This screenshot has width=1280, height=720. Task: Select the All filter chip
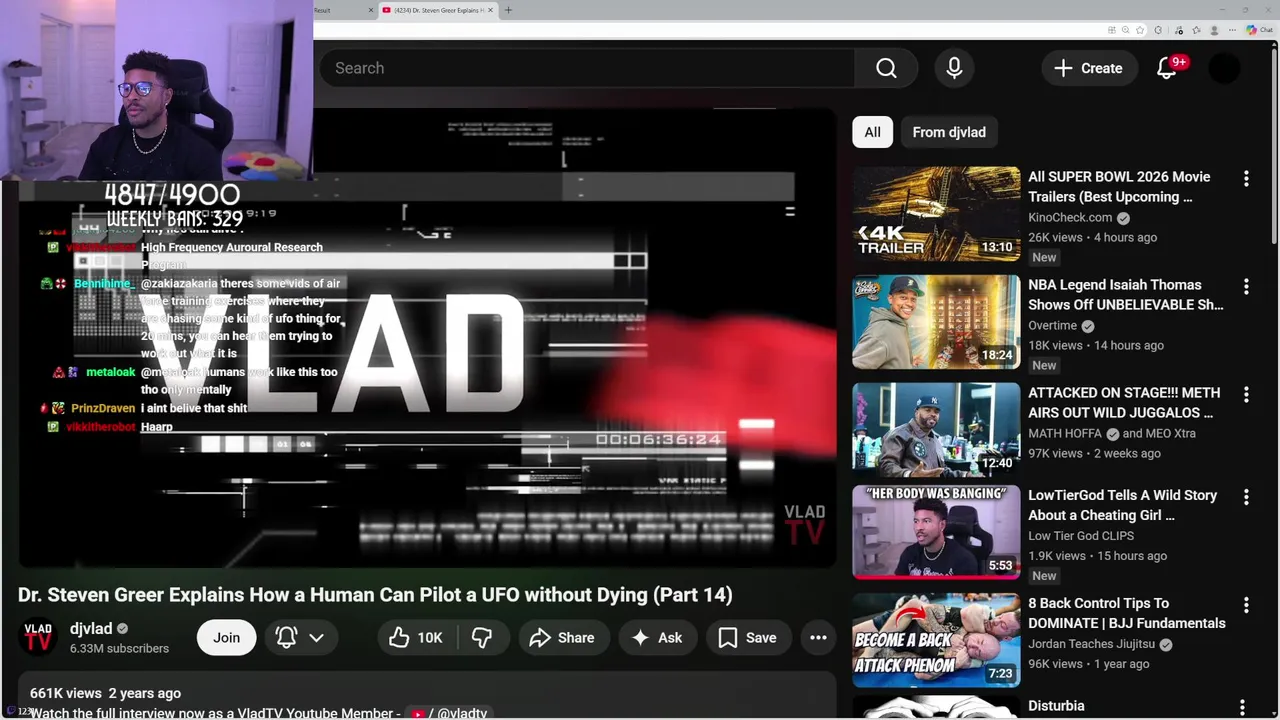[x=872, y=132]
